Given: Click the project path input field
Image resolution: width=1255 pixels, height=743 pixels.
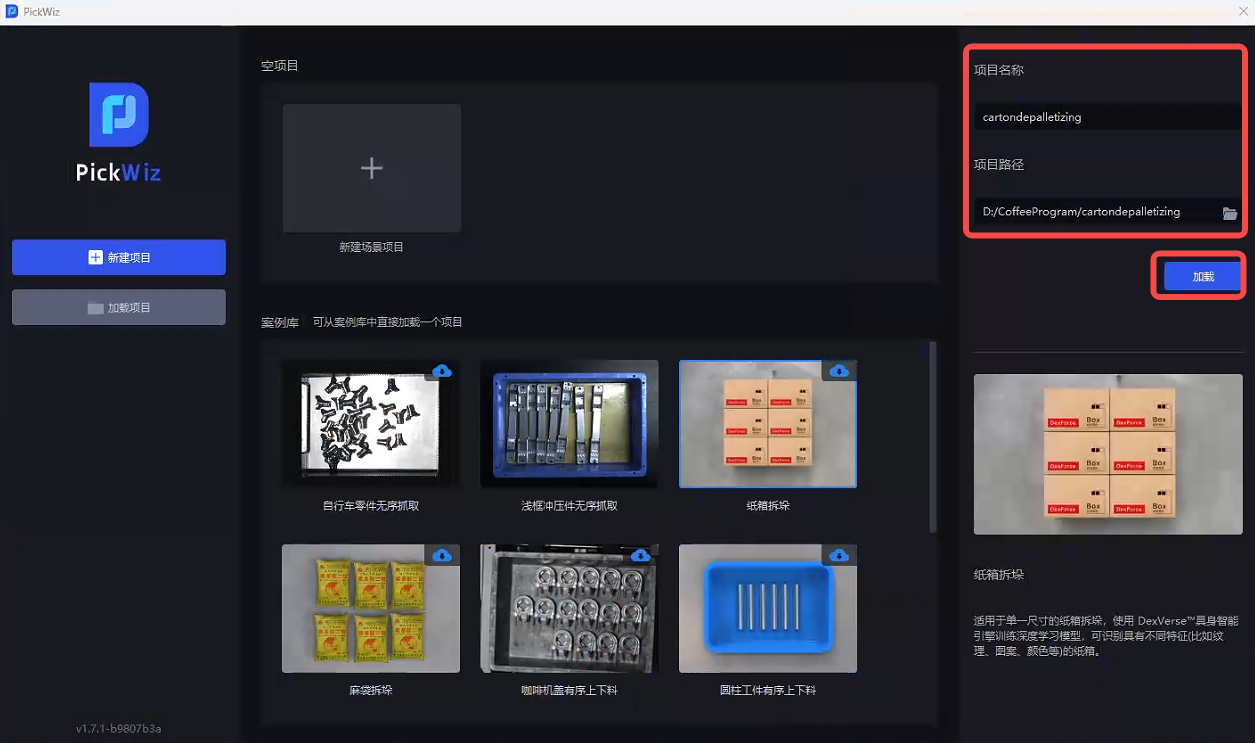Looking at the screenshot, I should 1092,212.
